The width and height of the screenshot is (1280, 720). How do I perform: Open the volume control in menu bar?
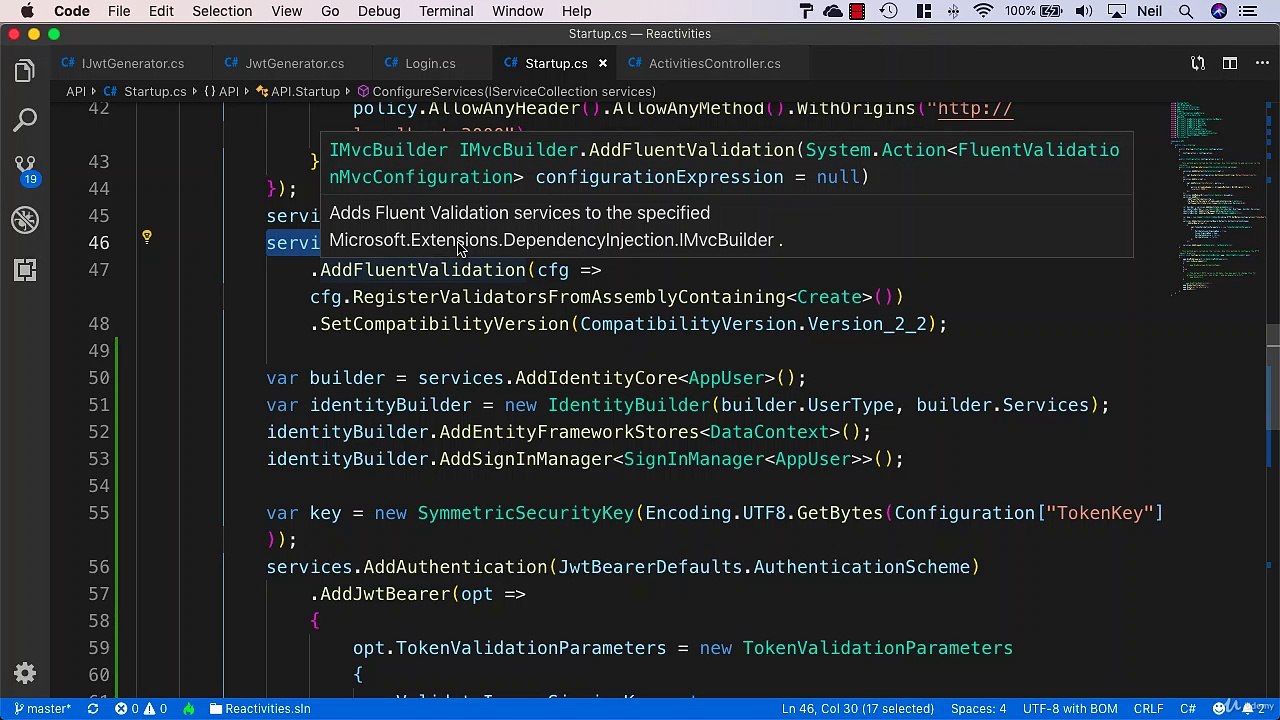(x=1084, y=11)
